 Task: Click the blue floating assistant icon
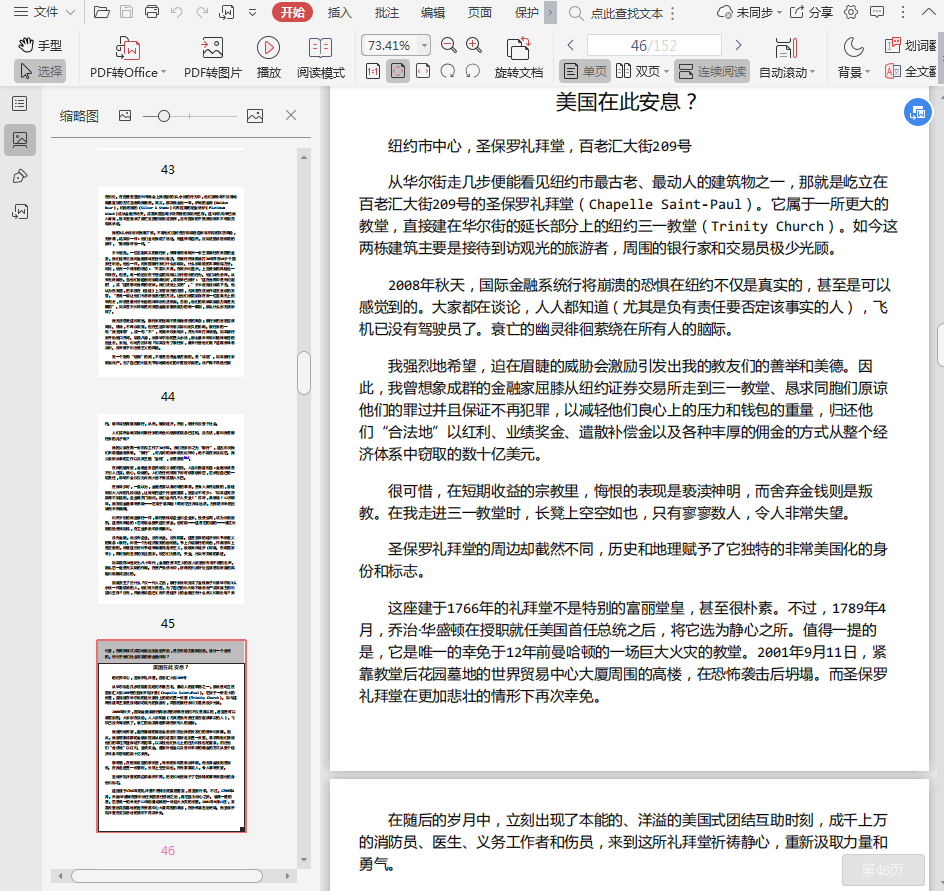click(918, 112)
